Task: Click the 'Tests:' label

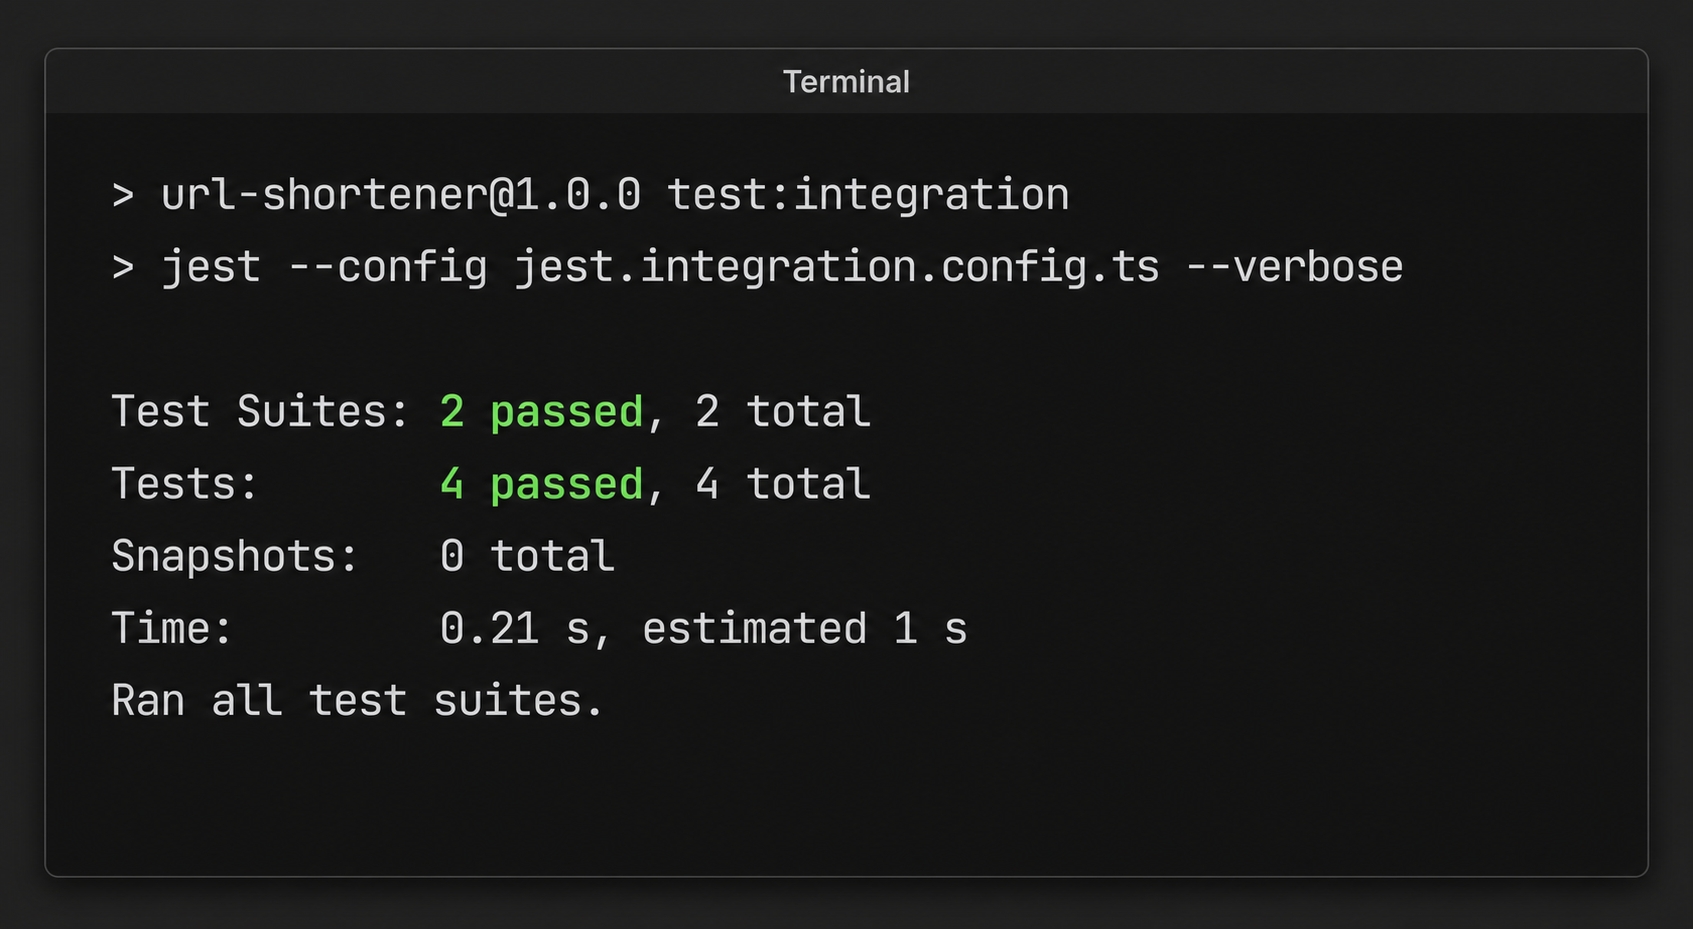Action: coord(185,484)
